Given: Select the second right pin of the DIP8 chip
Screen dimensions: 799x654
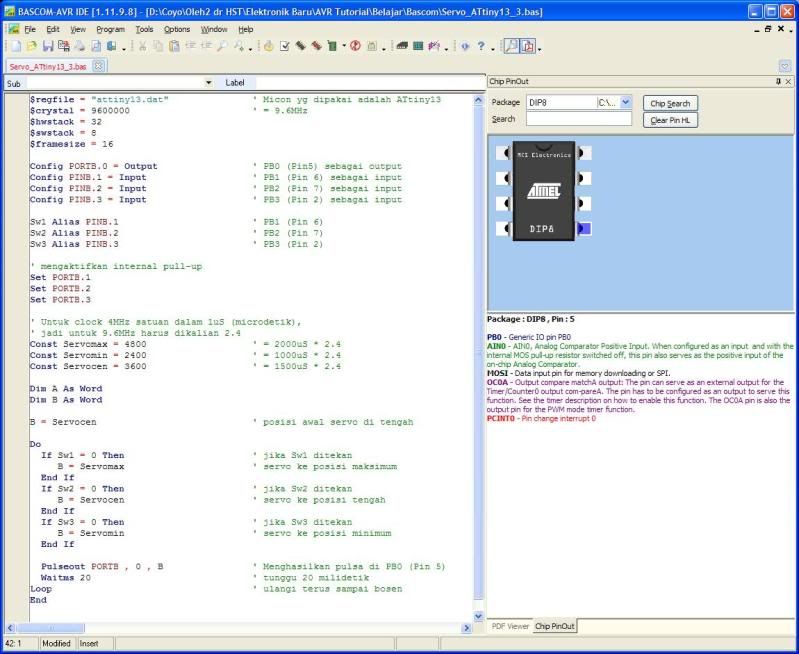Looking at the screenshot, I should point(584,178).
